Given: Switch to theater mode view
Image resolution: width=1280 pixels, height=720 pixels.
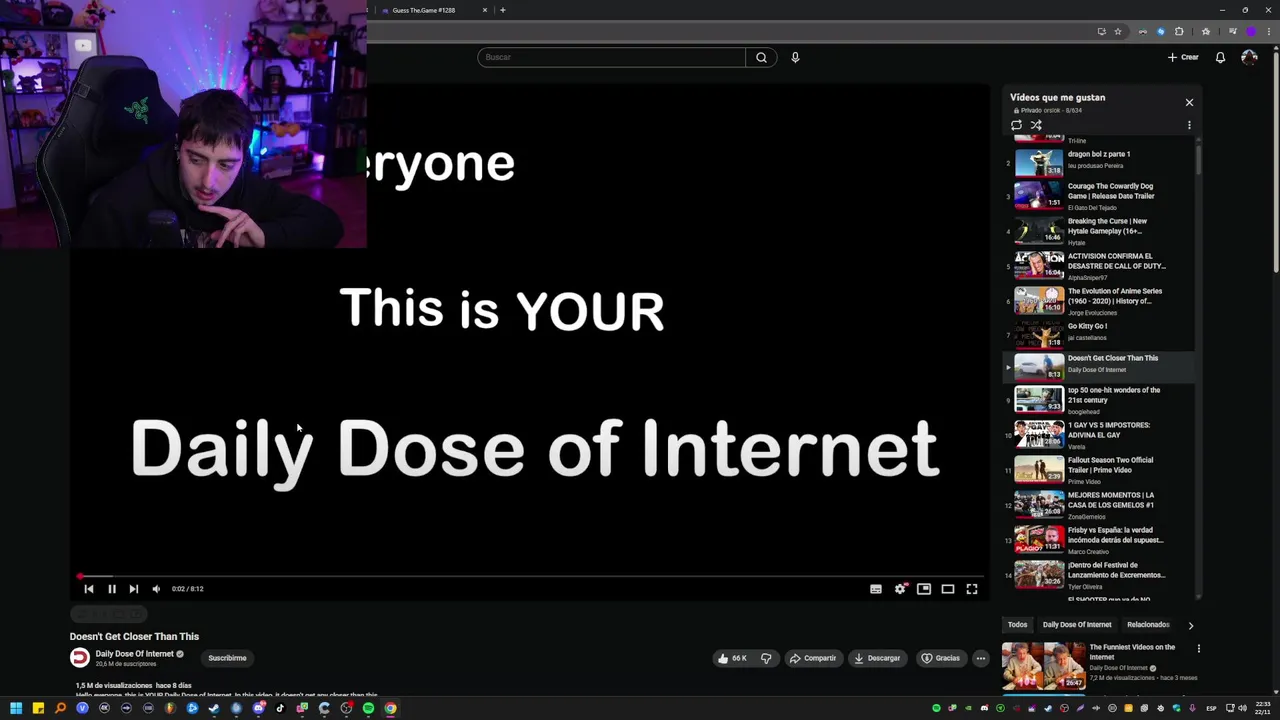Looking at the screenshot, I should pyautogui.click(x=948, y=589).
